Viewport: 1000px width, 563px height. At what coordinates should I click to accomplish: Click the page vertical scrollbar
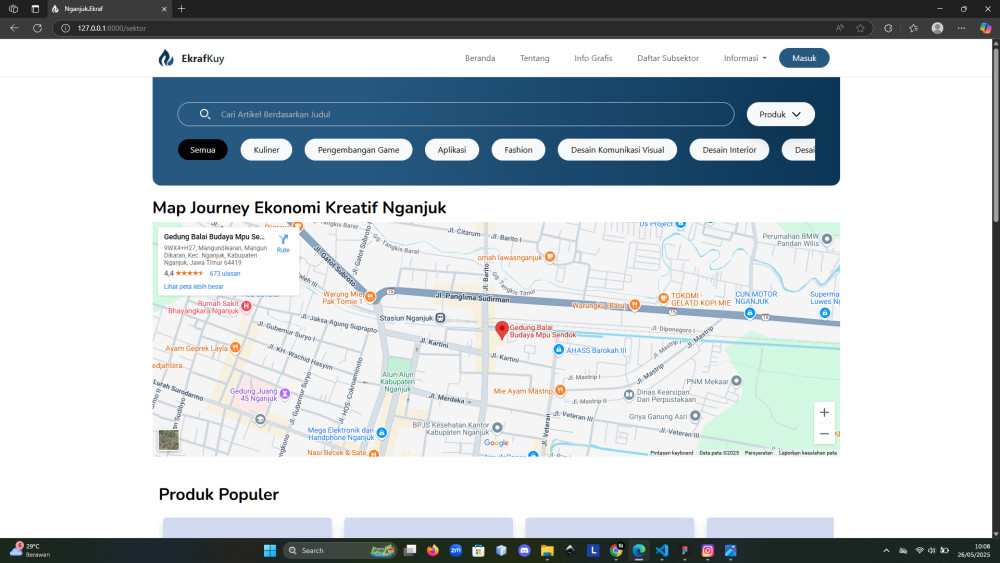pos(996,135)
